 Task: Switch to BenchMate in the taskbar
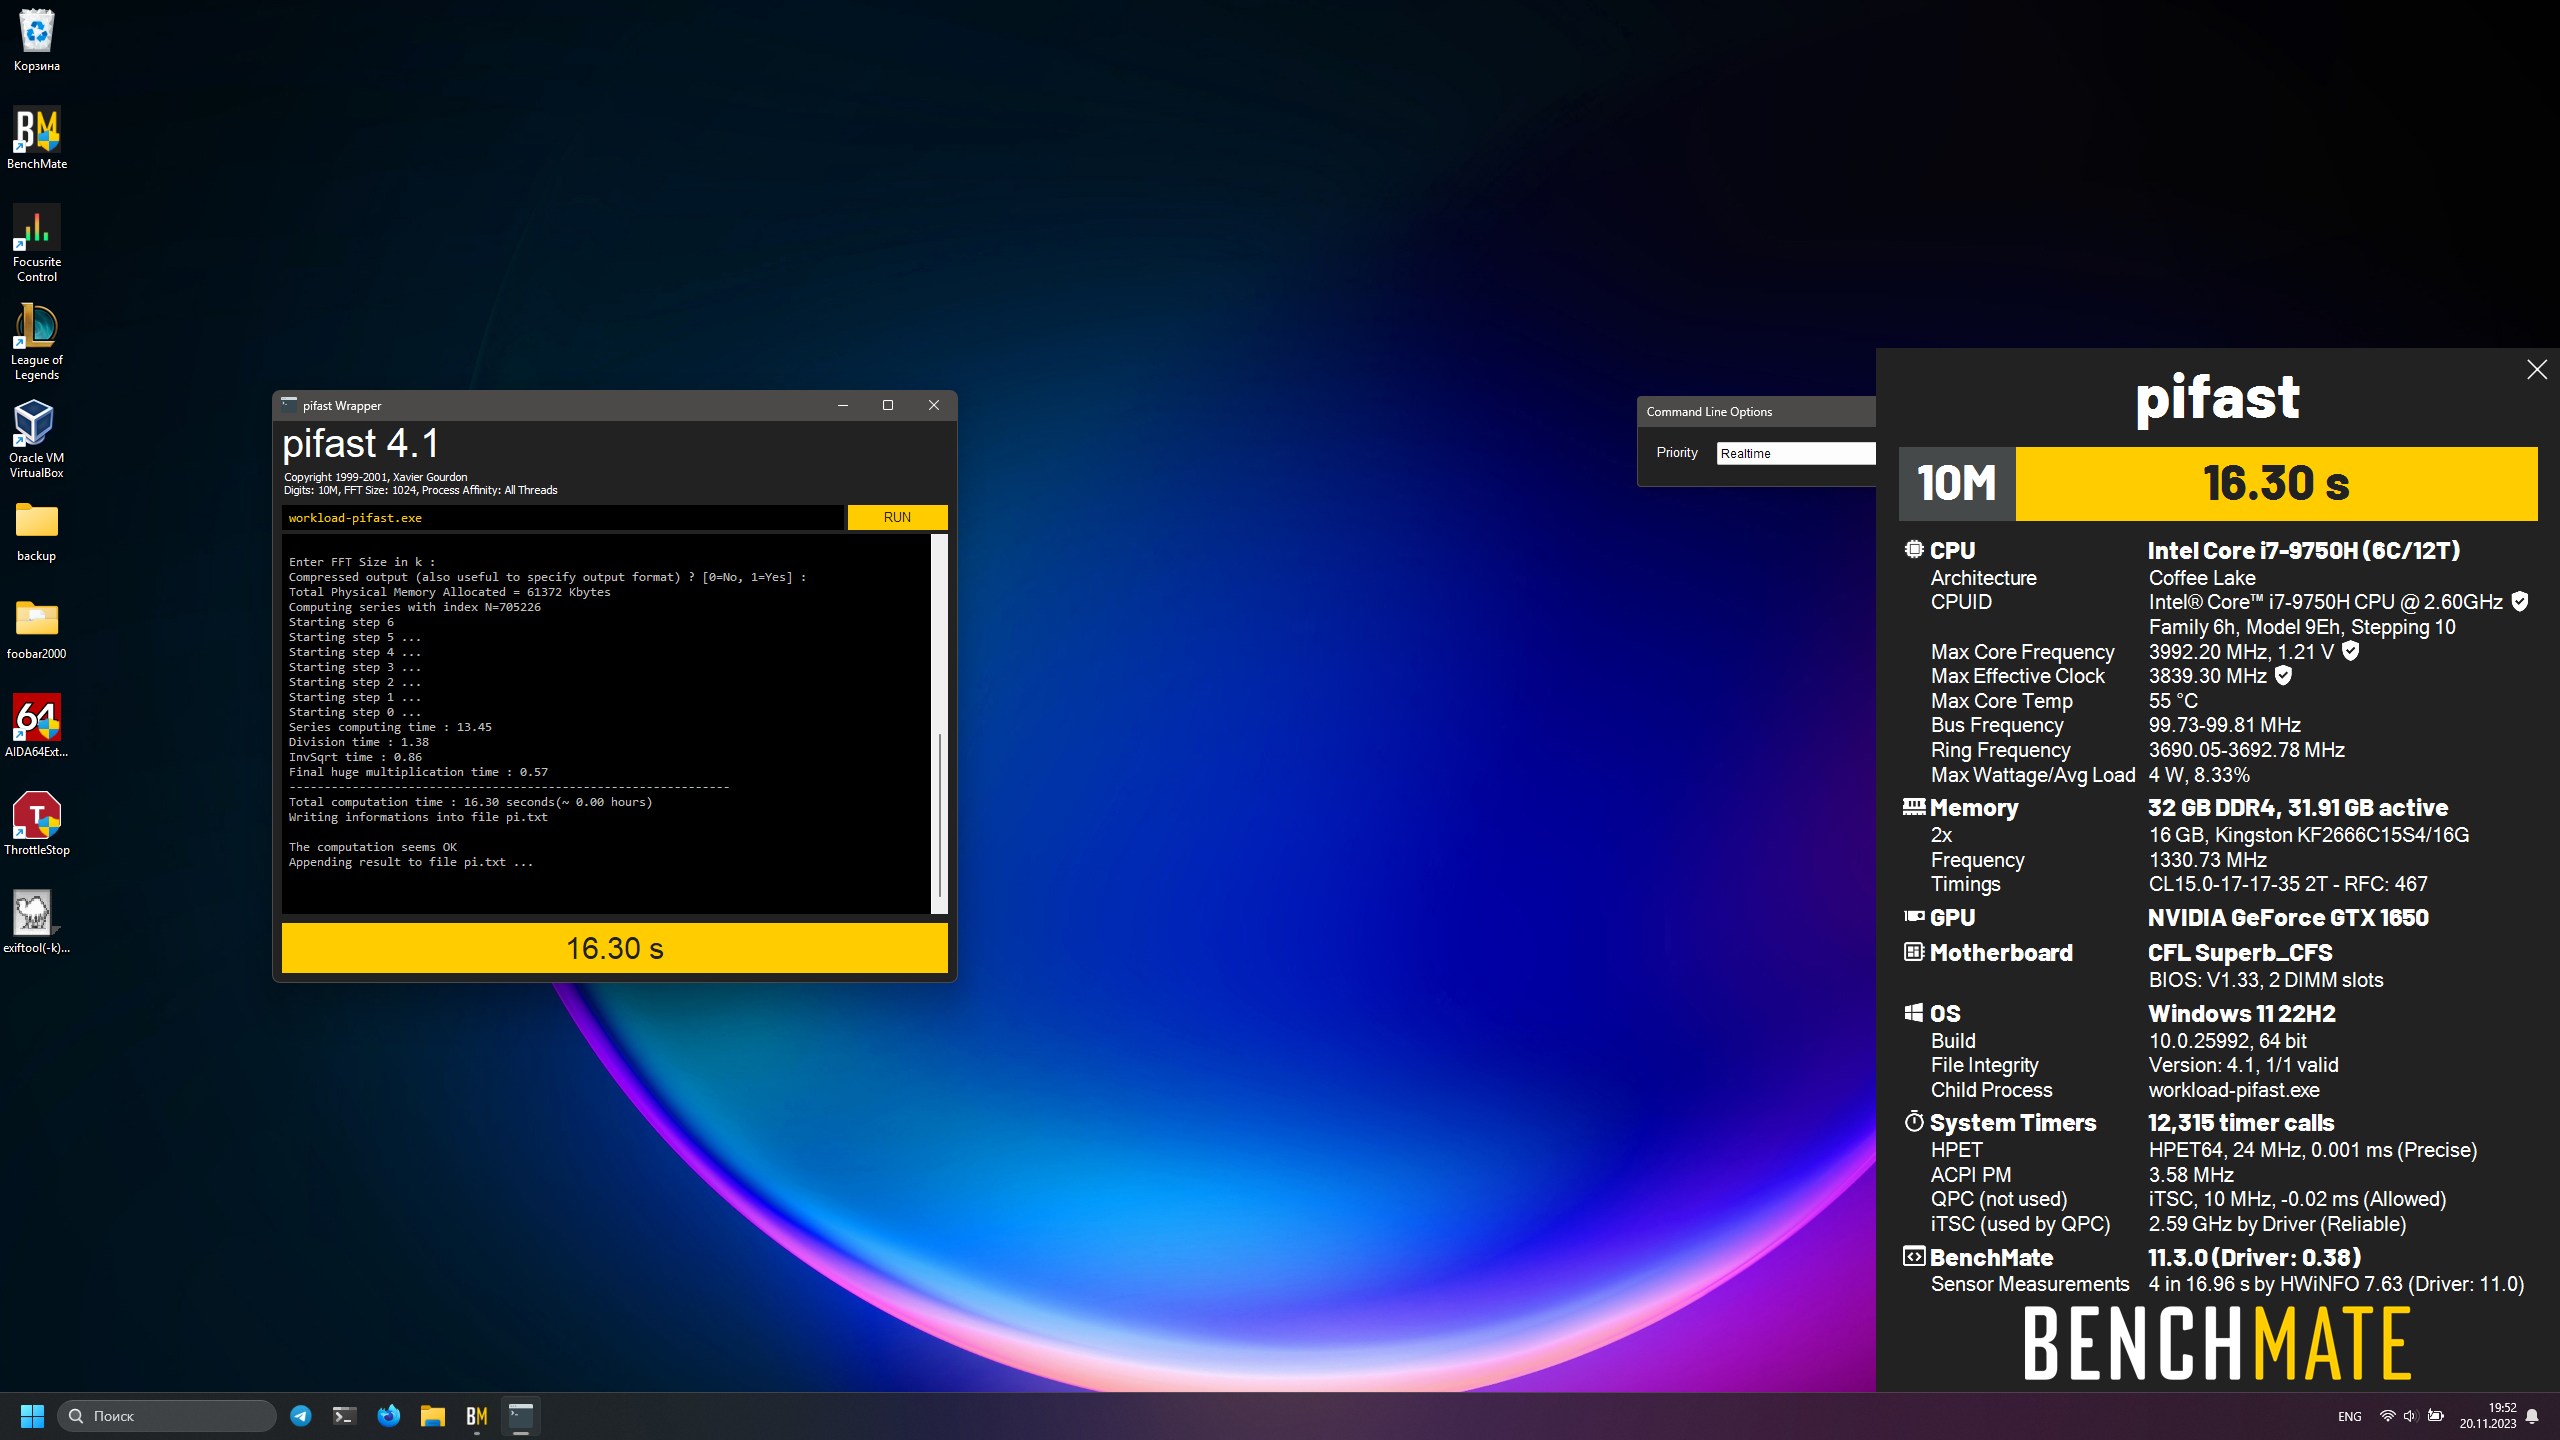point(477,1416)
